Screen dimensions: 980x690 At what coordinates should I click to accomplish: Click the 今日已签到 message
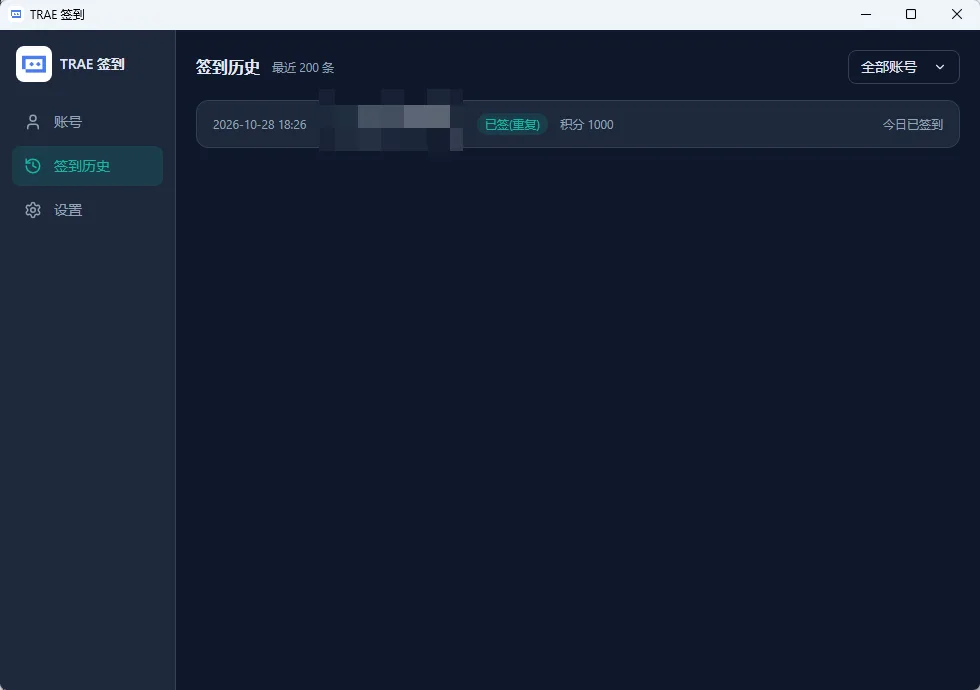912,124
